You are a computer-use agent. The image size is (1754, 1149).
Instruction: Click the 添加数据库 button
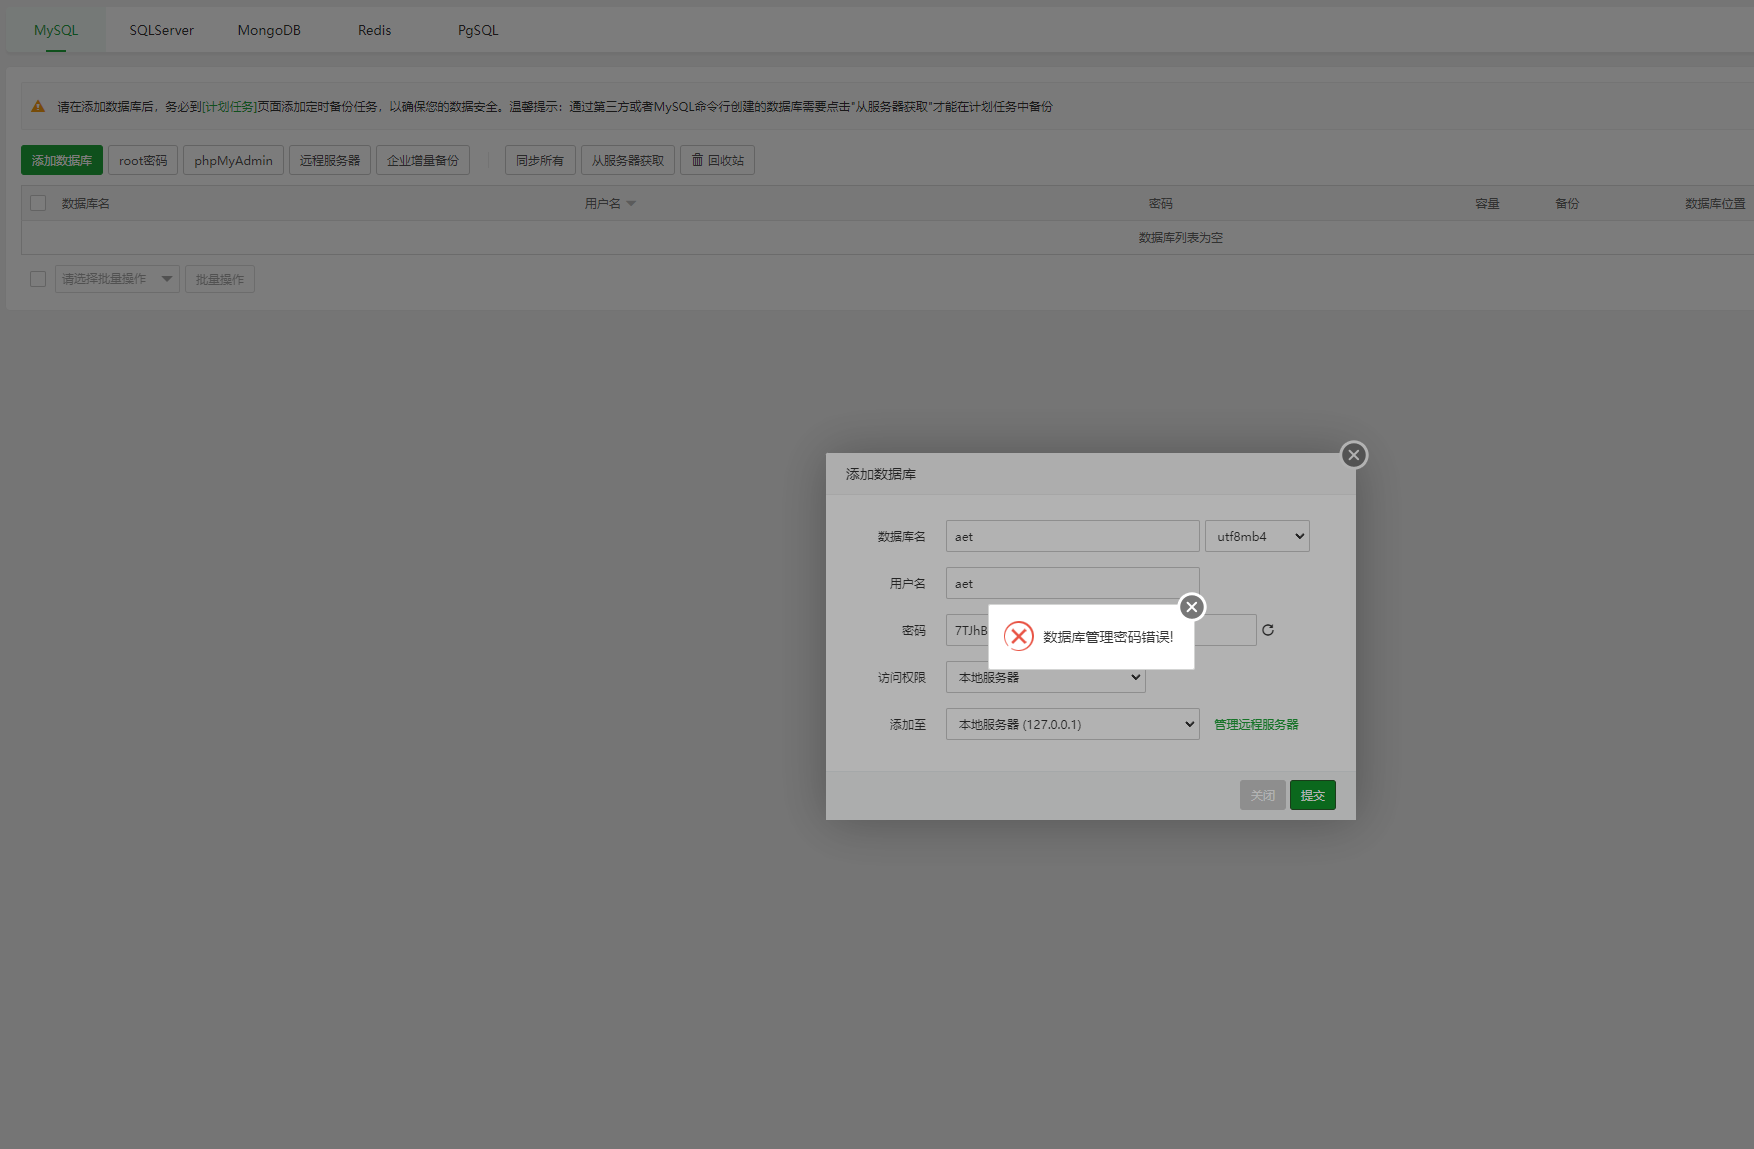tap(62, 160)
